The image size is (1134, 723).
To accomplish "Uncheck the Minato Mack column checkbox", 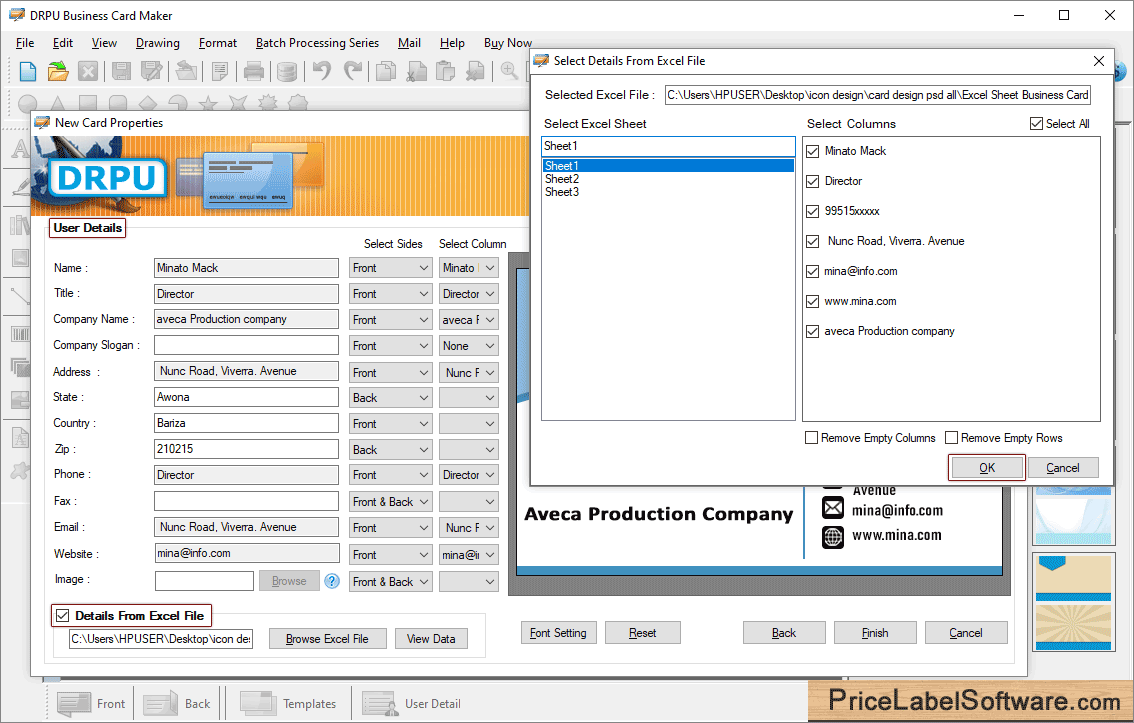I will (x=812, y=151).
